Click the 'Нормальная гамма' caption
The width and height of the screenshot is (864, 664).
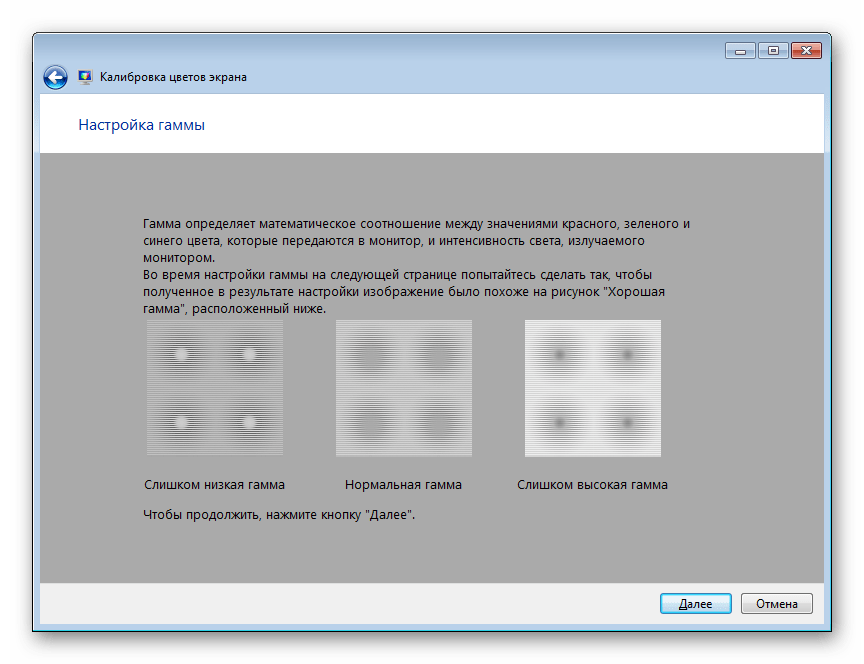pos(403,485)
